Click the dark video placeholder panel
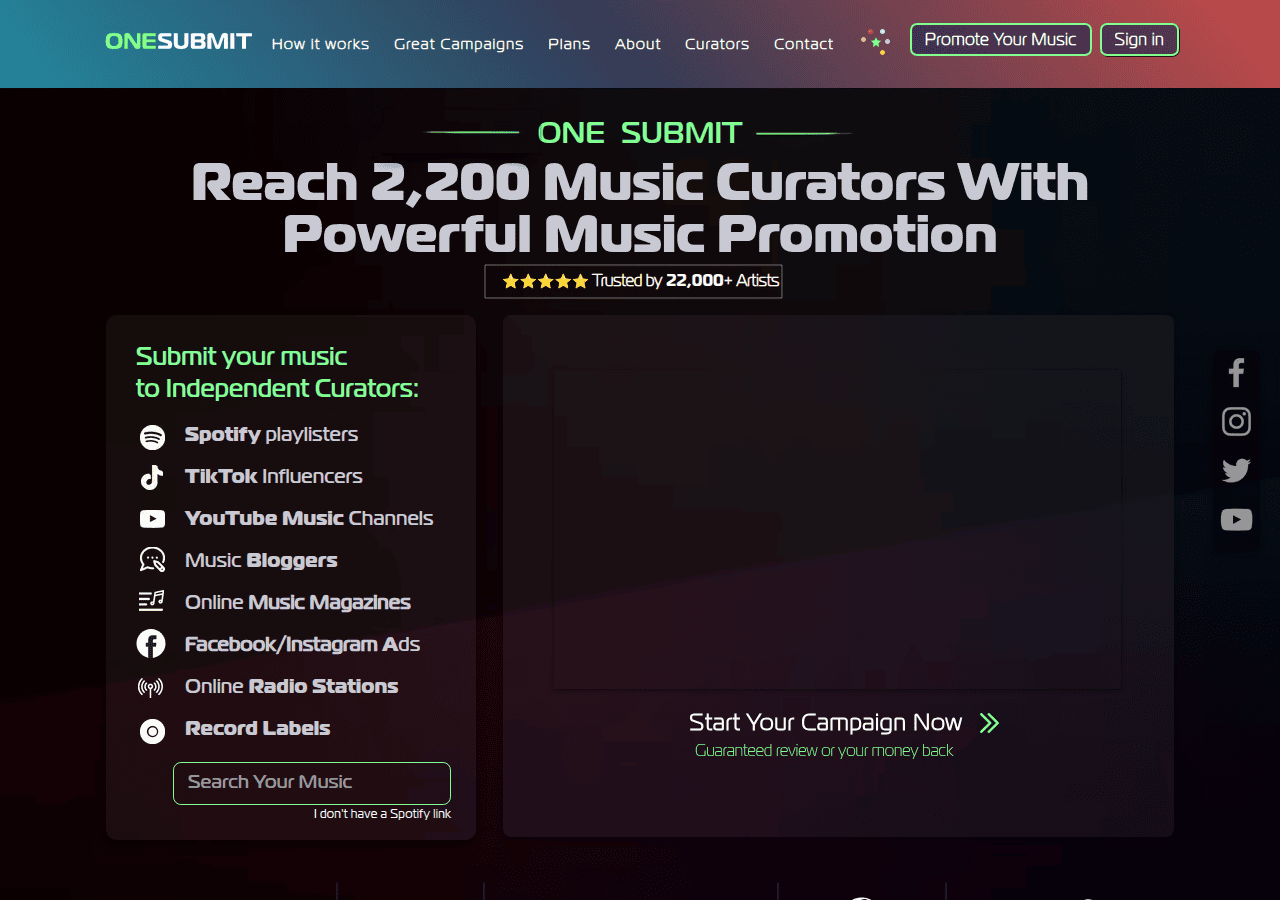Viewport: 1280px width, 900px height. click(837, 529)
